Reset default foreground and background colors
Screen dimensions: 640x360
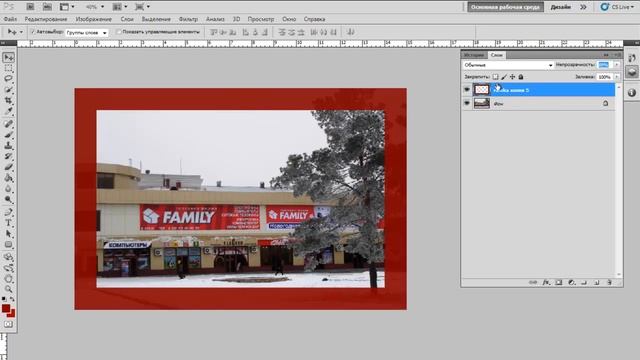point(4,299)
